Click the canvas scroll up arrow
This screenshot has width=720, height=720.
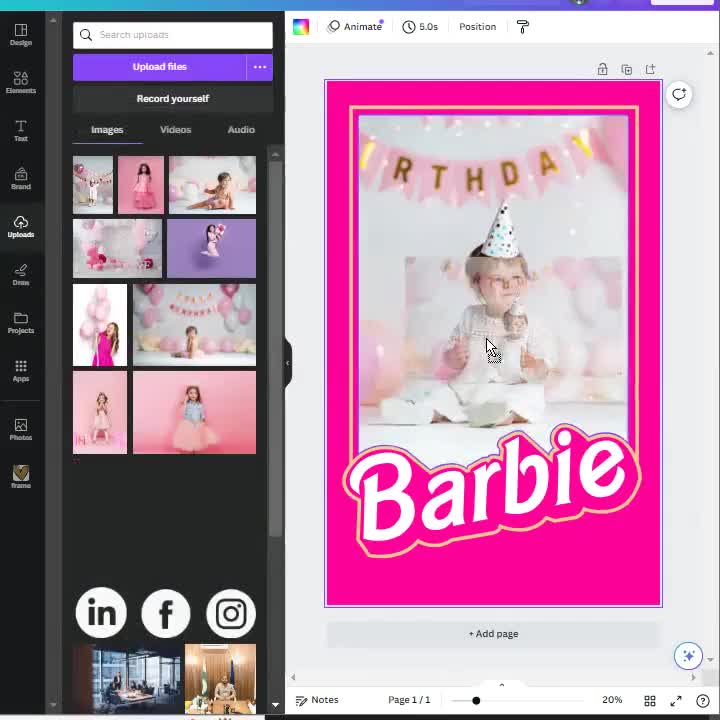(x=710, y=53)
